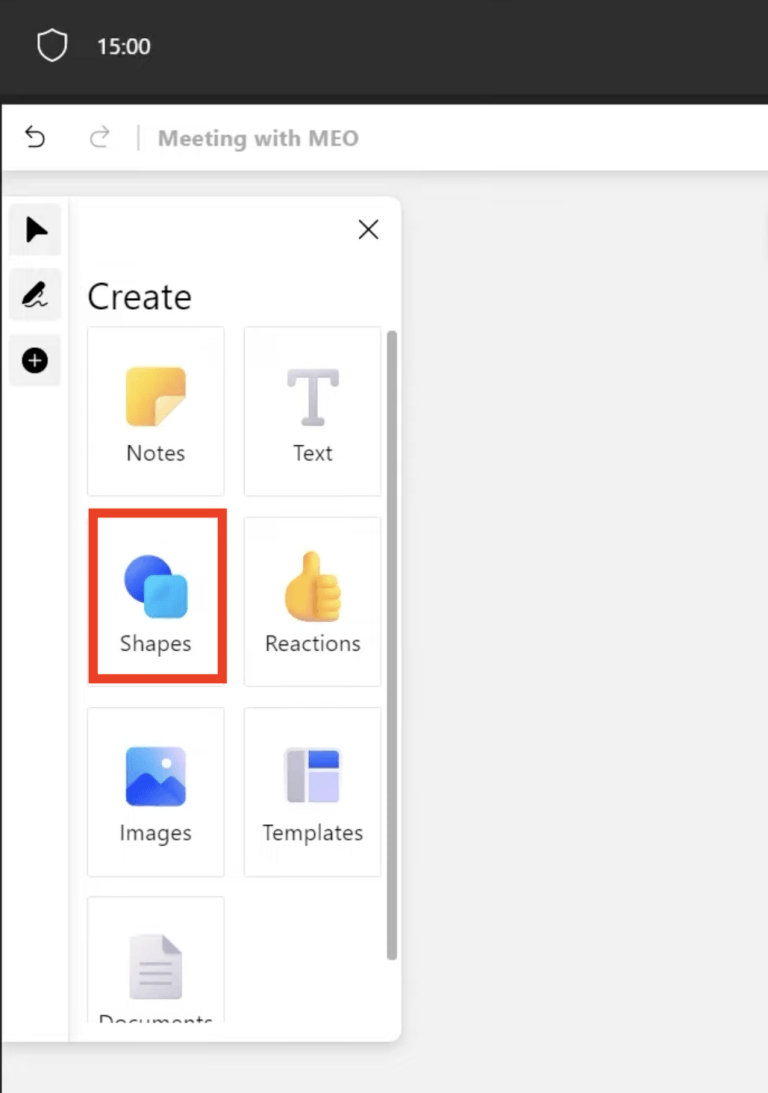Click the shield icon in status bar
This screenshot has height=1093, width=768.
(52, 45)
